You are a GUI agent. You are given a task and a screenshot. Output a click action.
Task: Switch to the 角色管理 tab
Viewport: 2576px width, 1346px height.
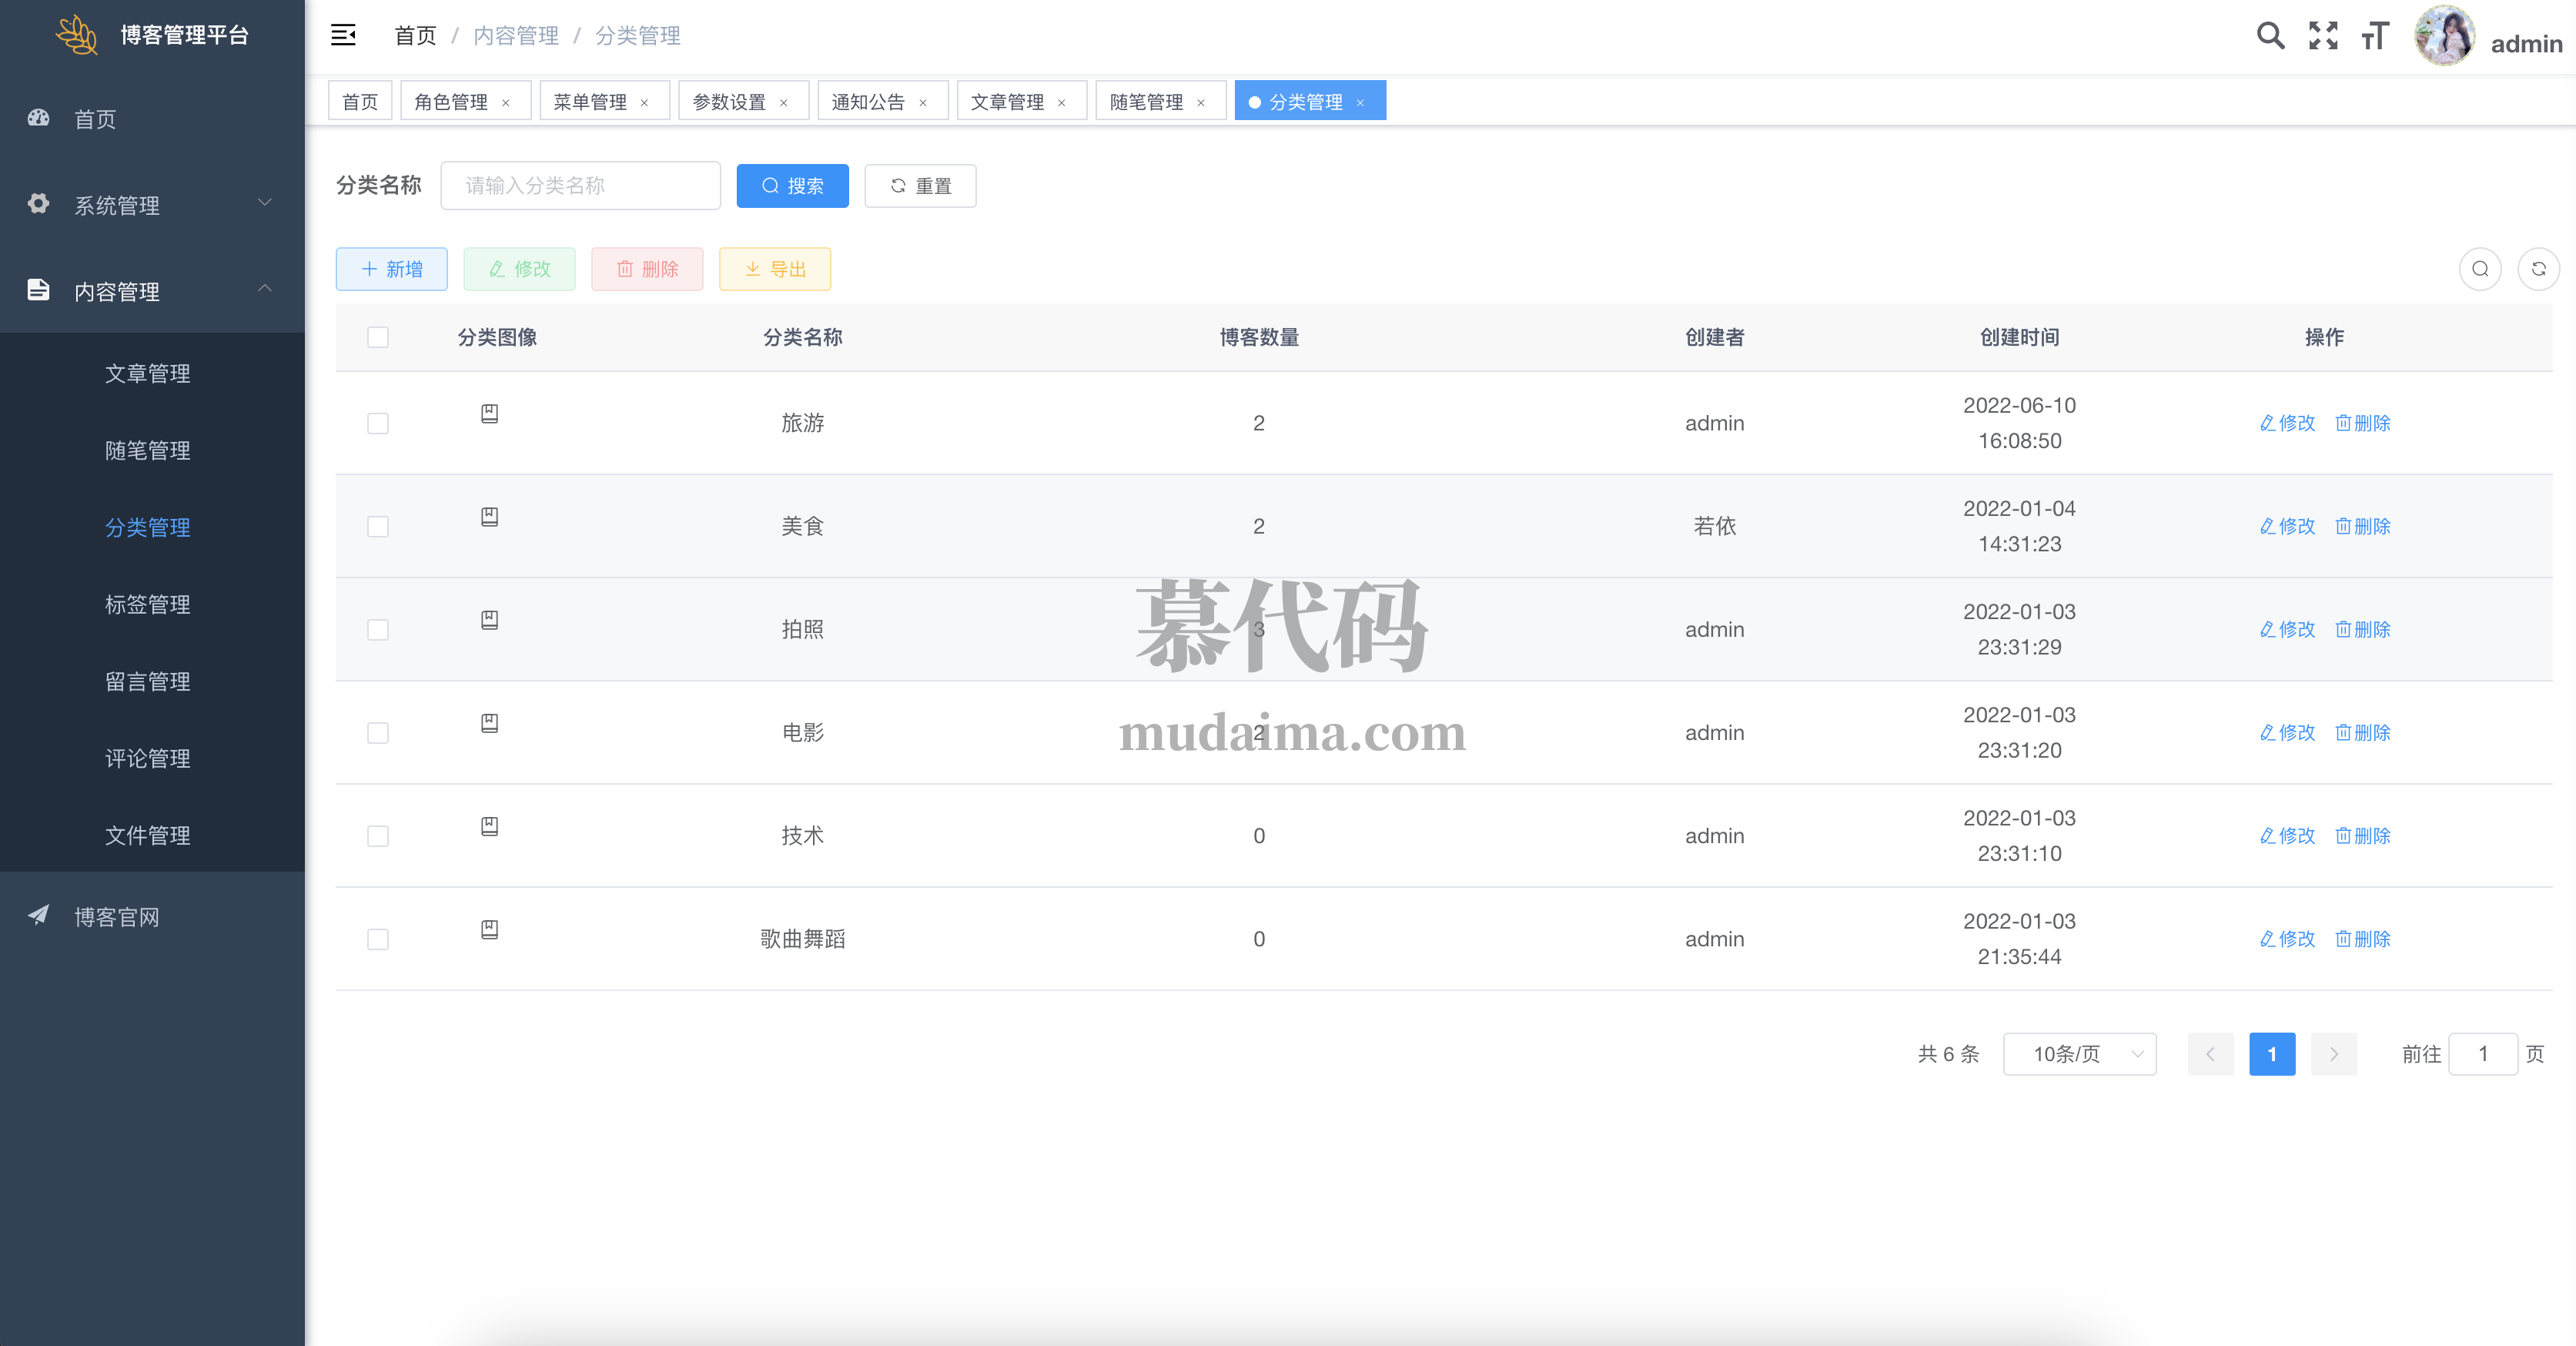(x=451, y=102)
